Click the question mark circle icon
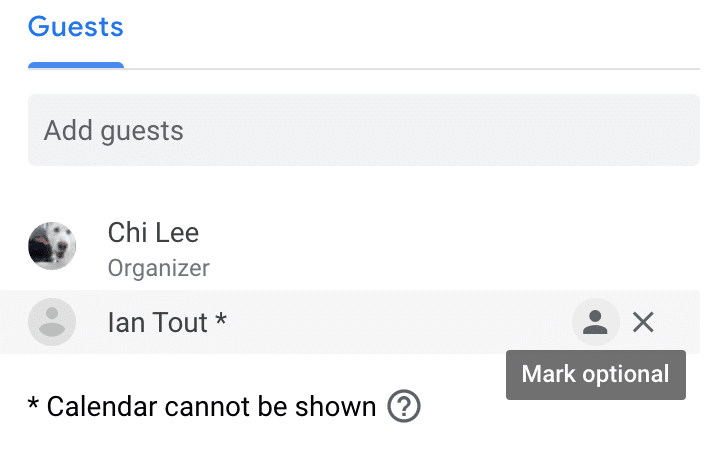Screen dimensions: 728x450 404,407
